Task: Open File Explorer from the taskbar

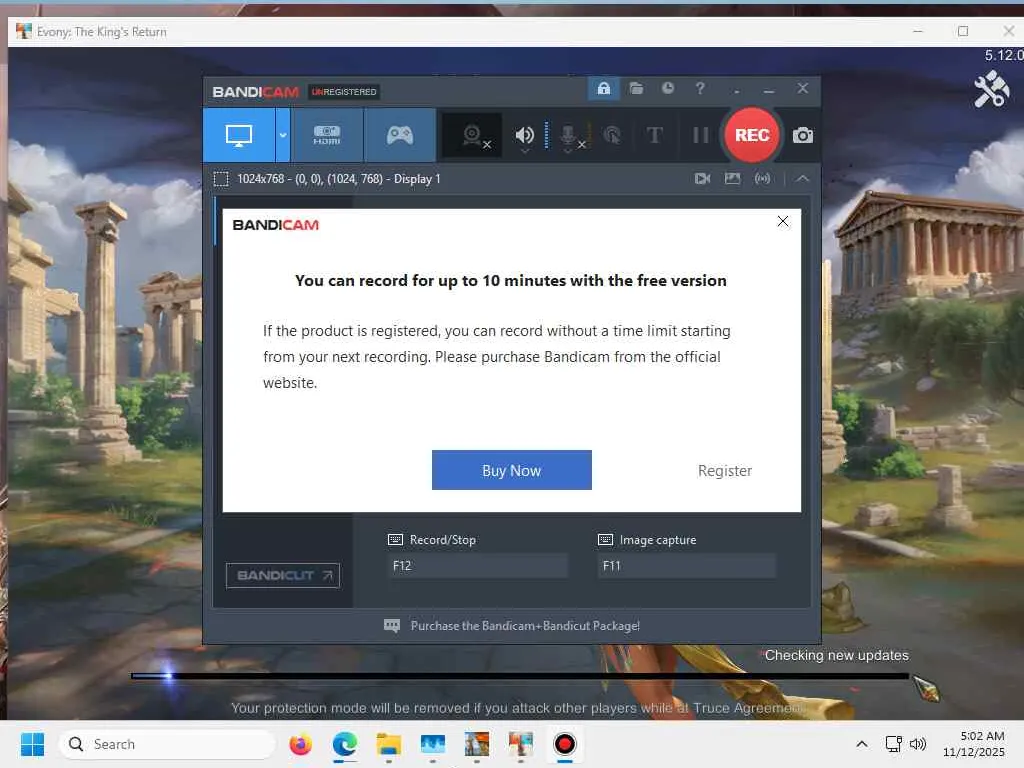Action: point(389,744)
